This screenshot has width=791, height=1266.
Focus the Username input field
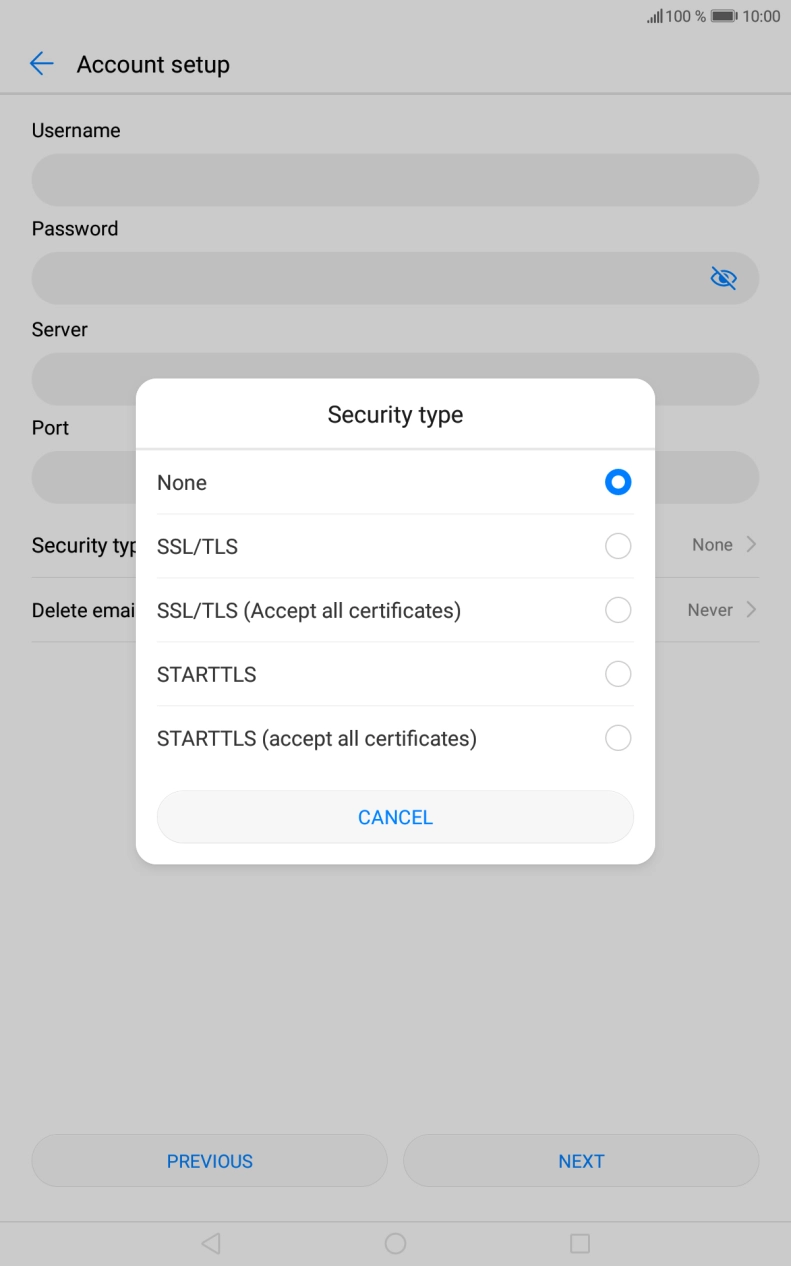tap(395, 180)
